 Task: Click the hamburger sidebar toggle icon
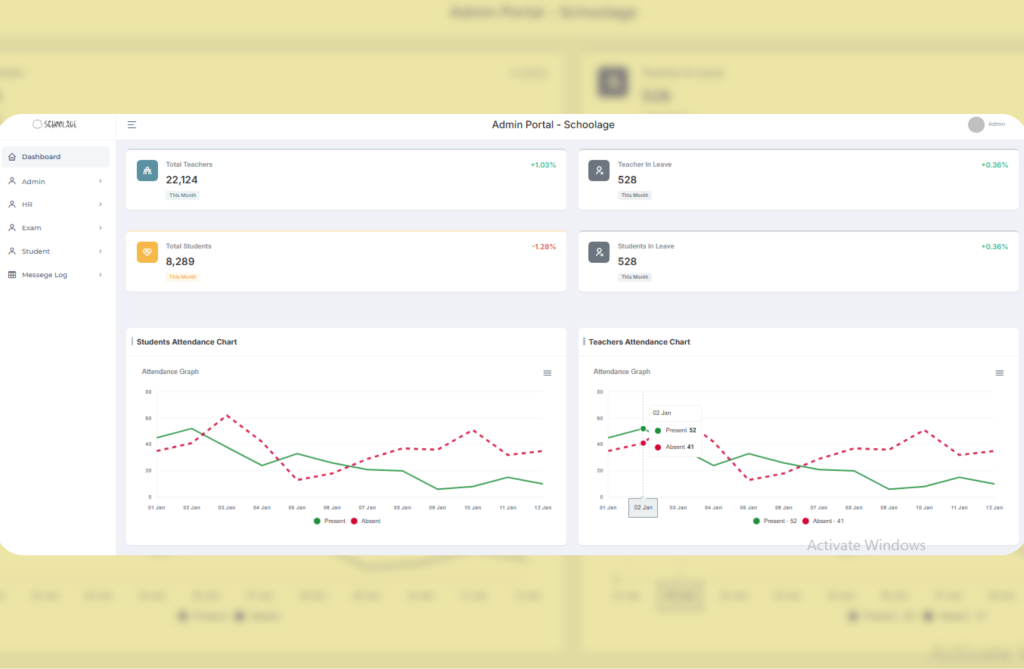pyautogui.click(x=132, y=125)
